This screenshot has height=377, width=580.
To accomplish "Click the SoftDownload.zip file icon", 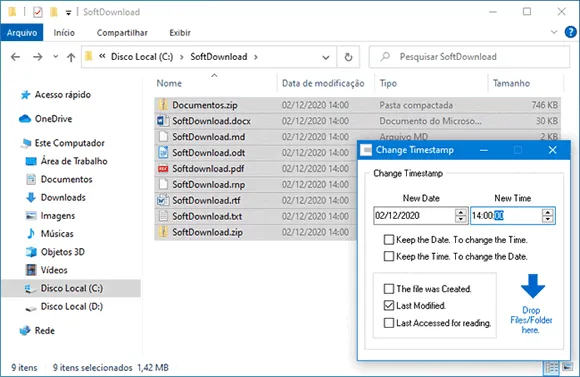I will tap(163, 232).
